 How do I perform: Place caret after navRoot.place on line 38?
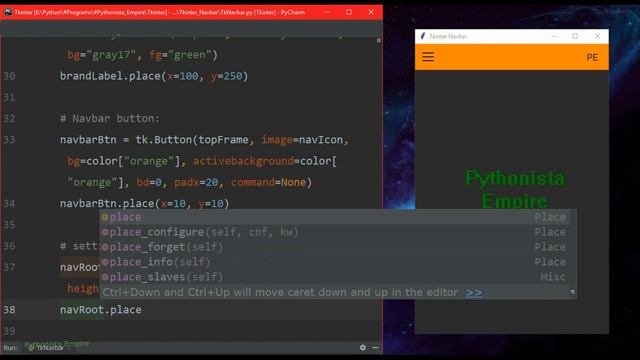click(142, 310)
